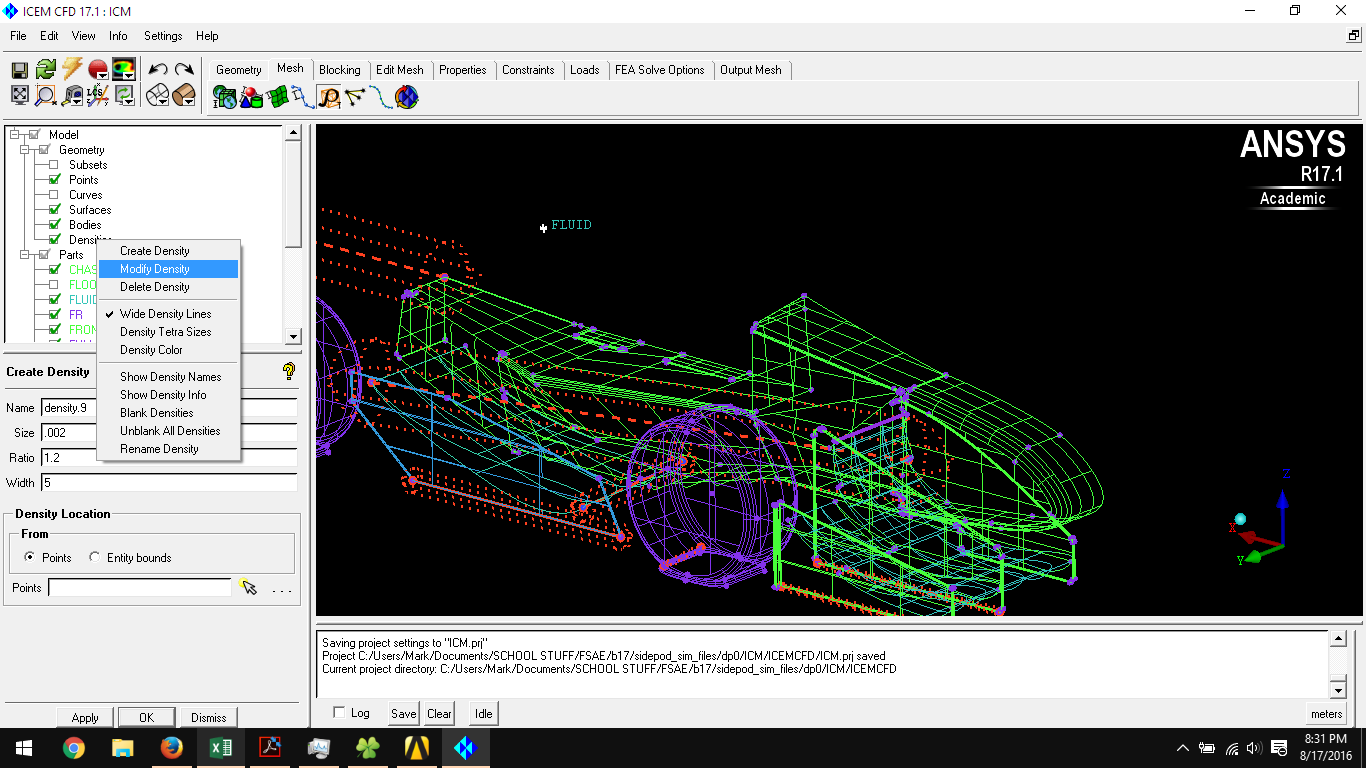The image size is (1366, 768).
Task: Click the Surface Mesh Setup icon
Action: (x=277, y=97)
